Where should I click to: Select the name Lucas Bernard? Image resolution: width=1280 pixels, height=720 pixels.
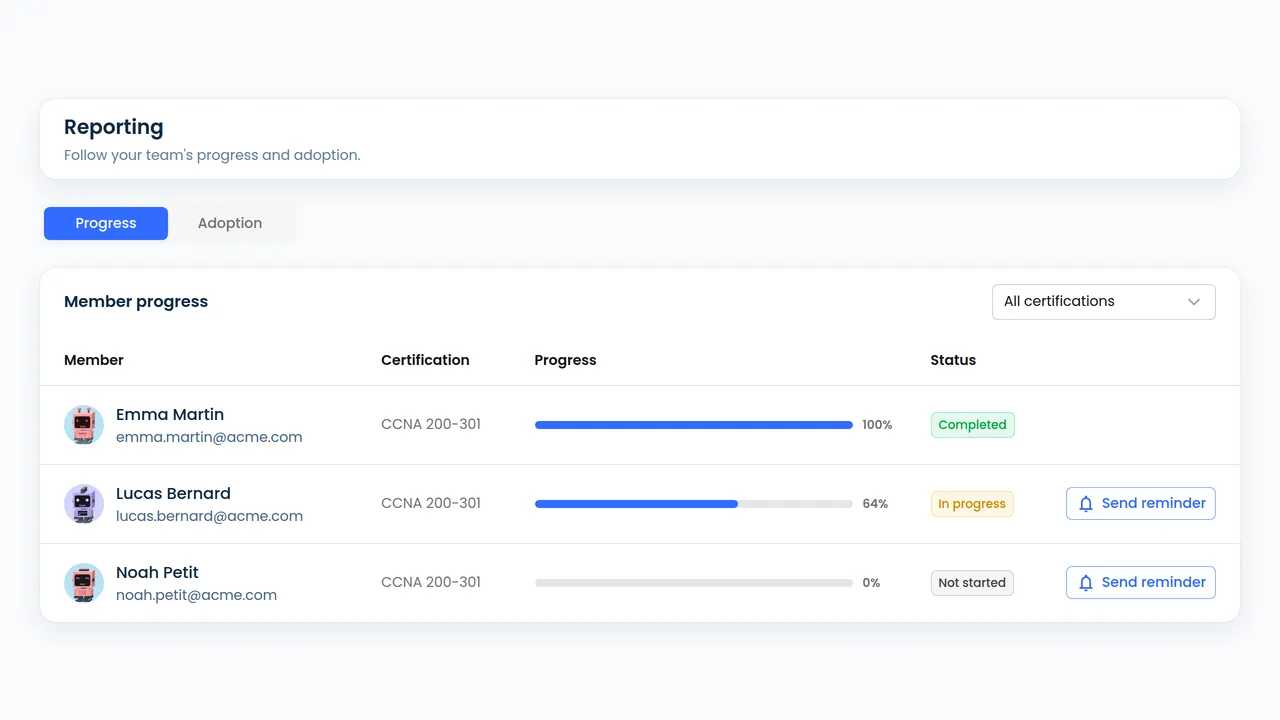[173, 493]
